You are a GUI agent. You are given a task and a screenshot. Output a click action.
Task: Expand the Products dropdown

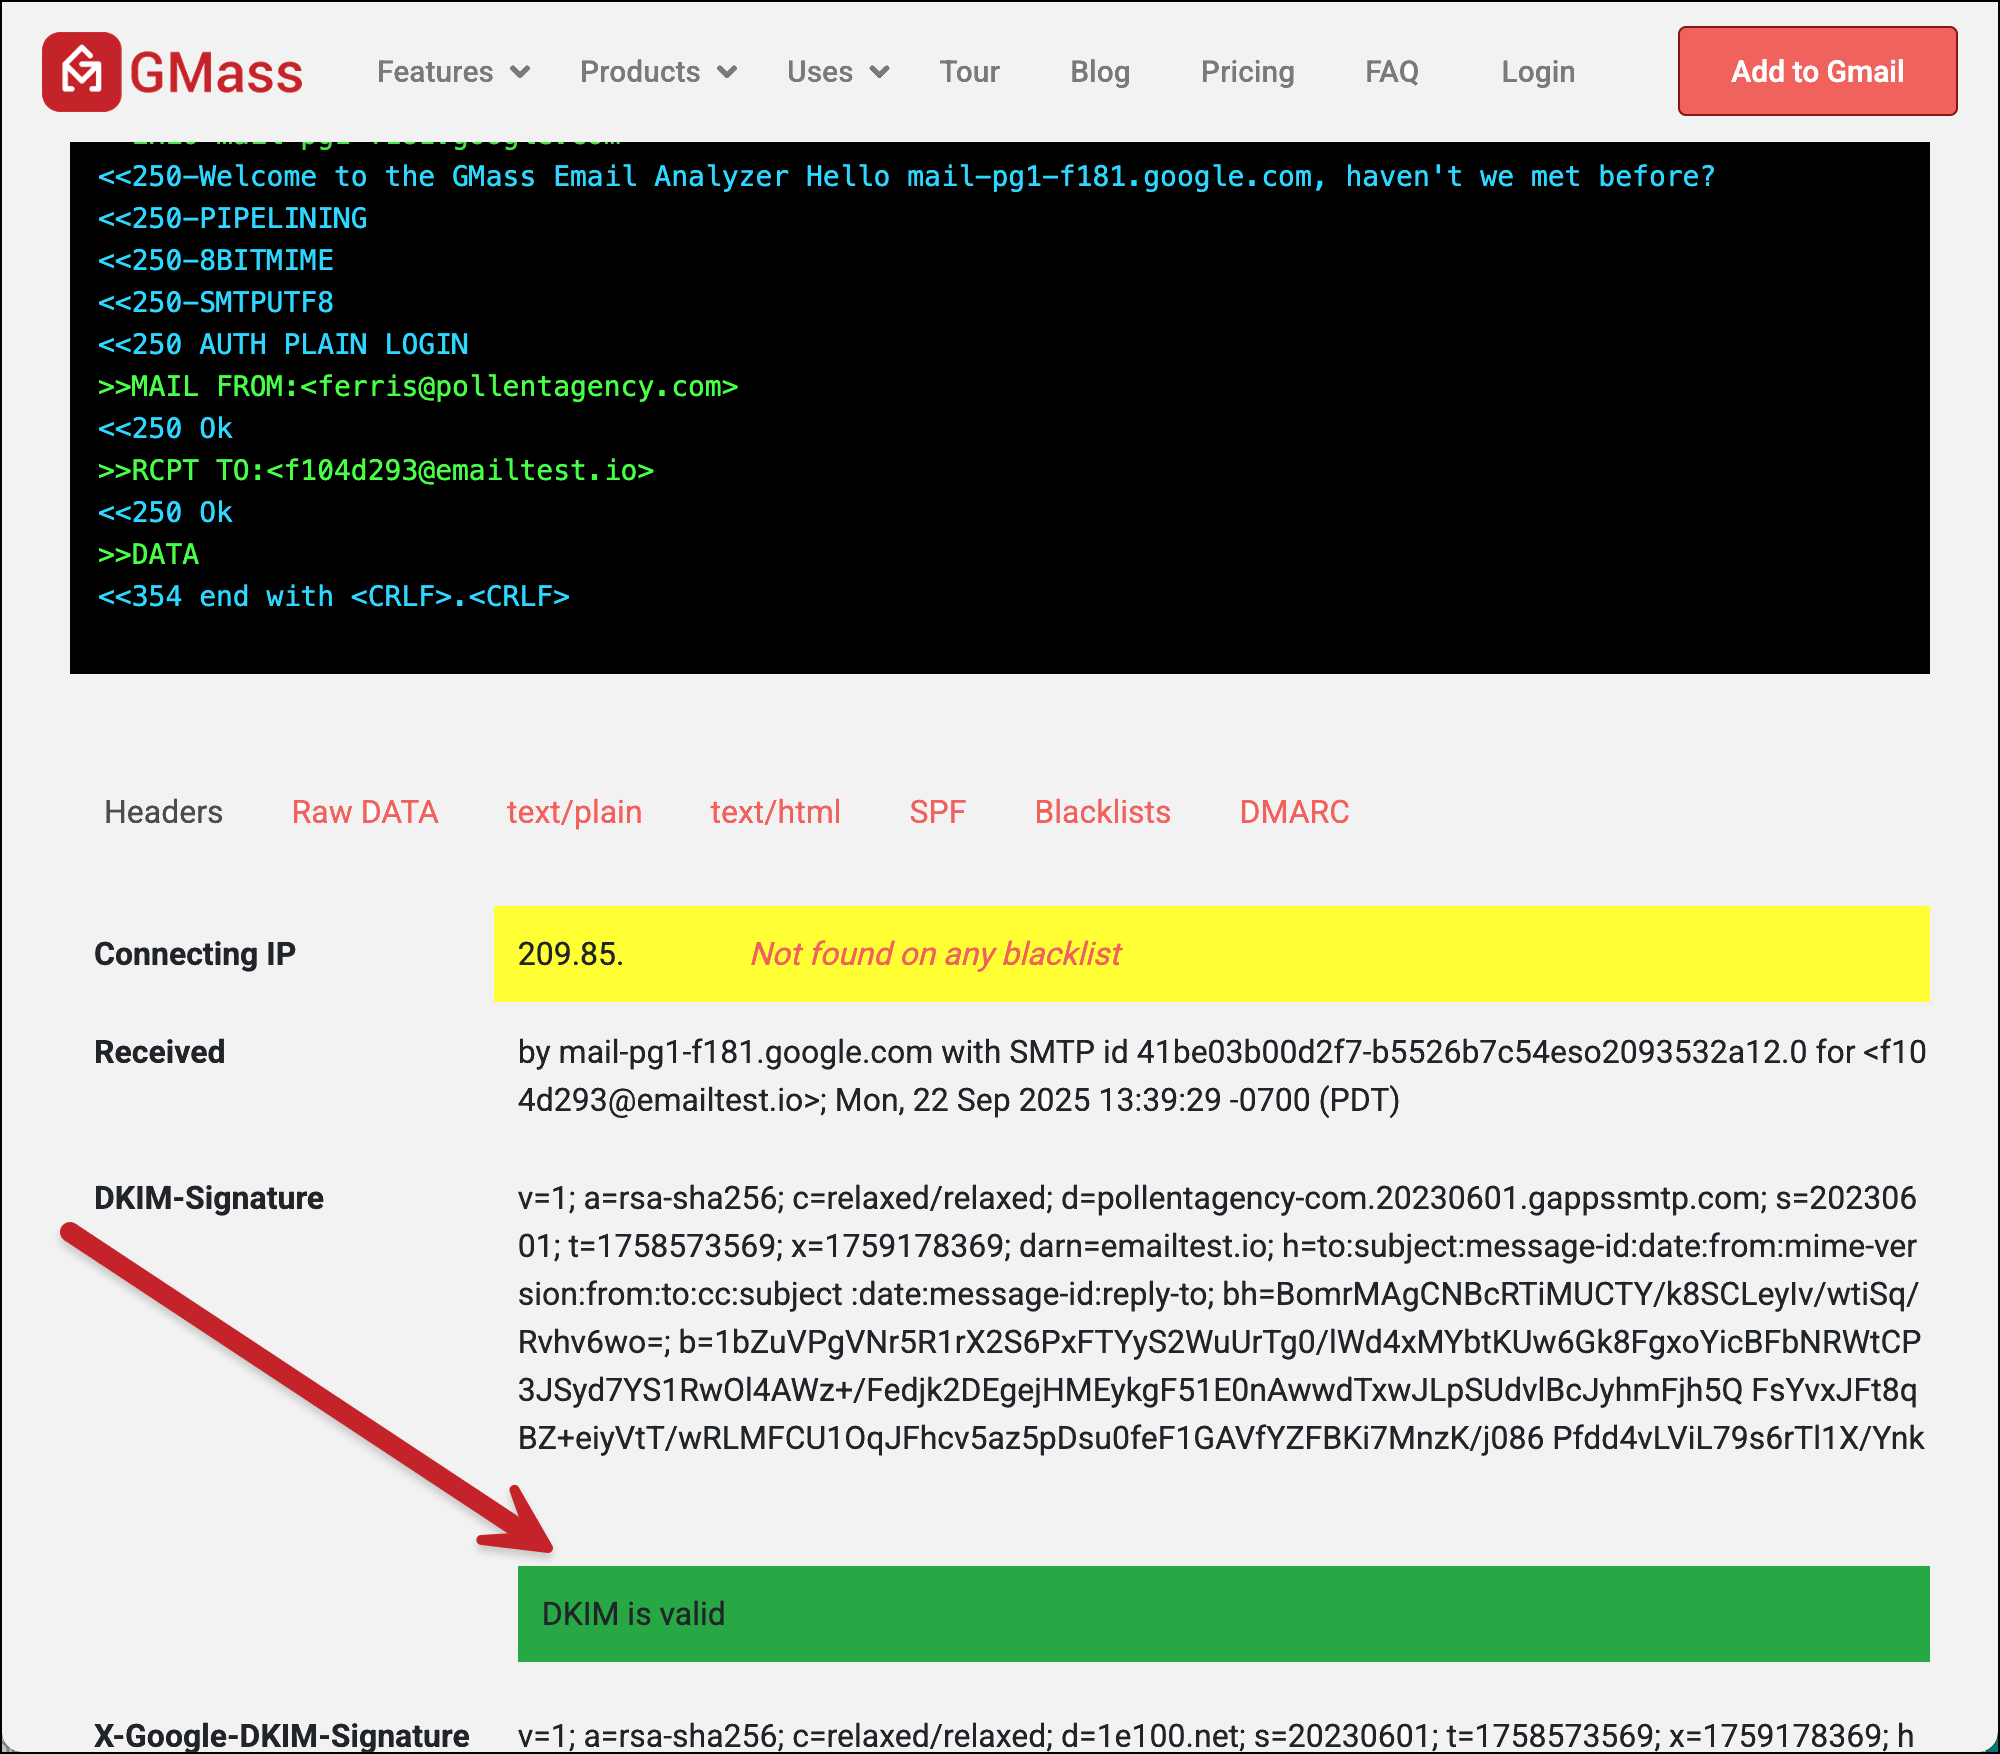click(x=658, y=71)
